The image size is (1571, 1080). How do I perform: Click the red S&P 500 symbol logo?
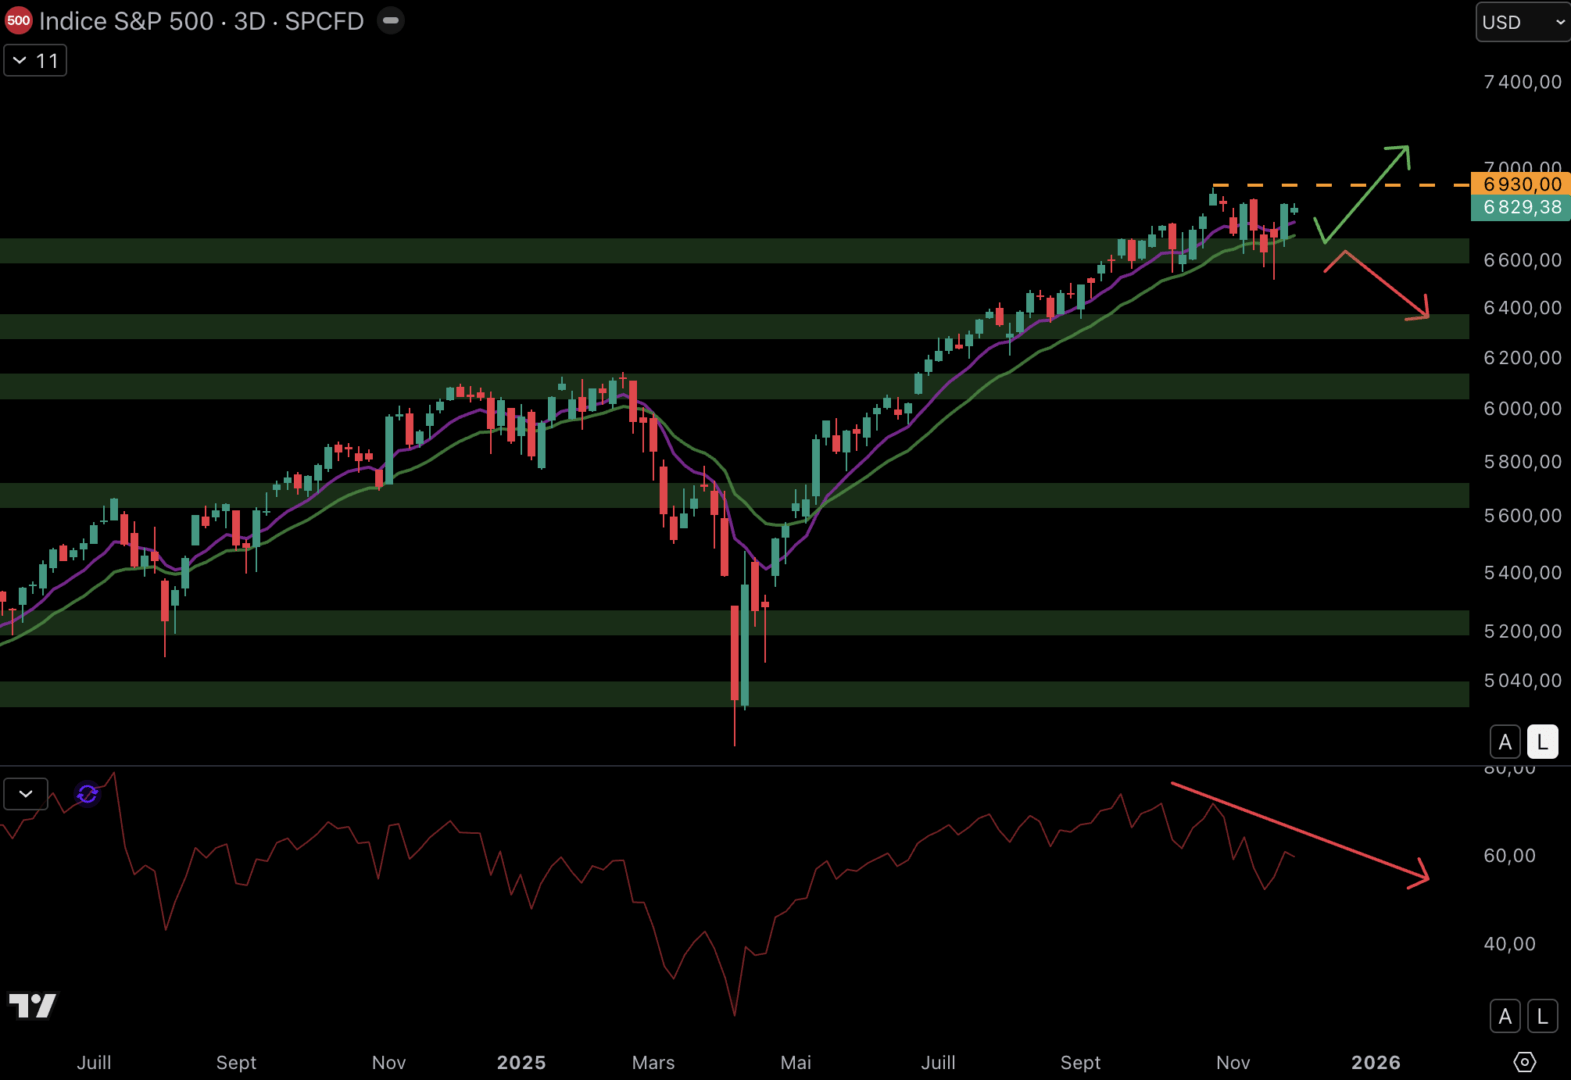click(18, 21)
